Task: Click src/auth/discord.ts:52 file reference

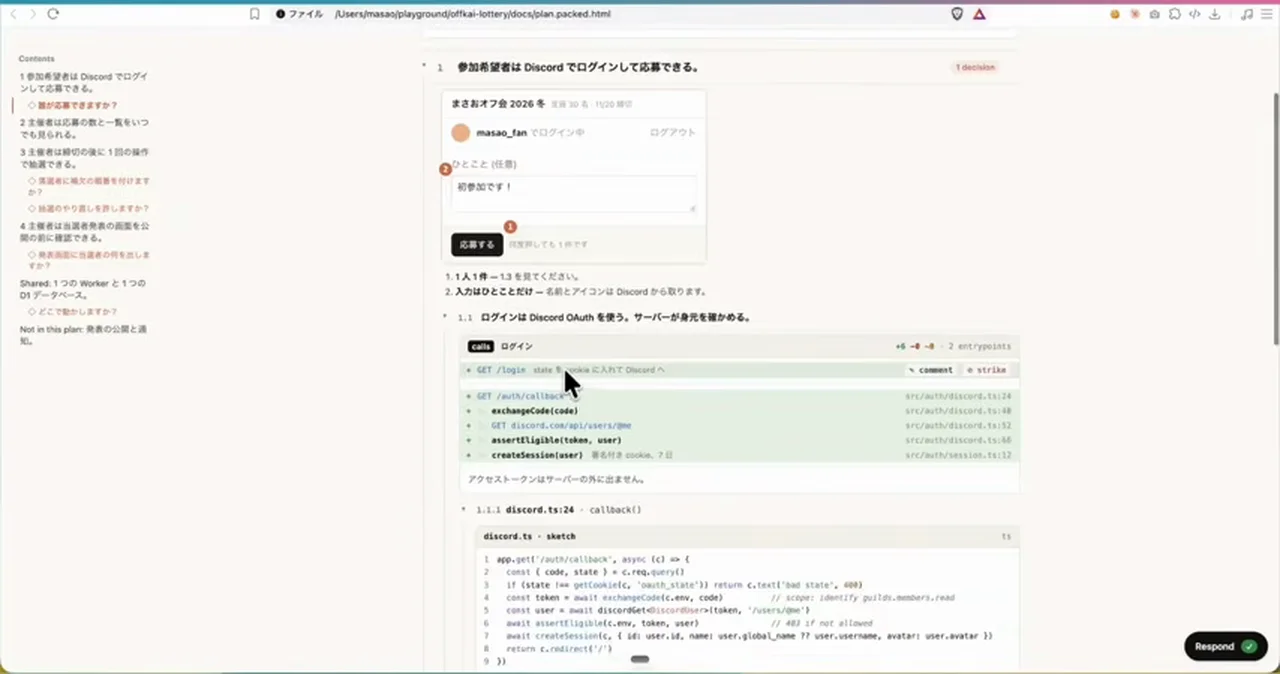Action: click(958, 425)
